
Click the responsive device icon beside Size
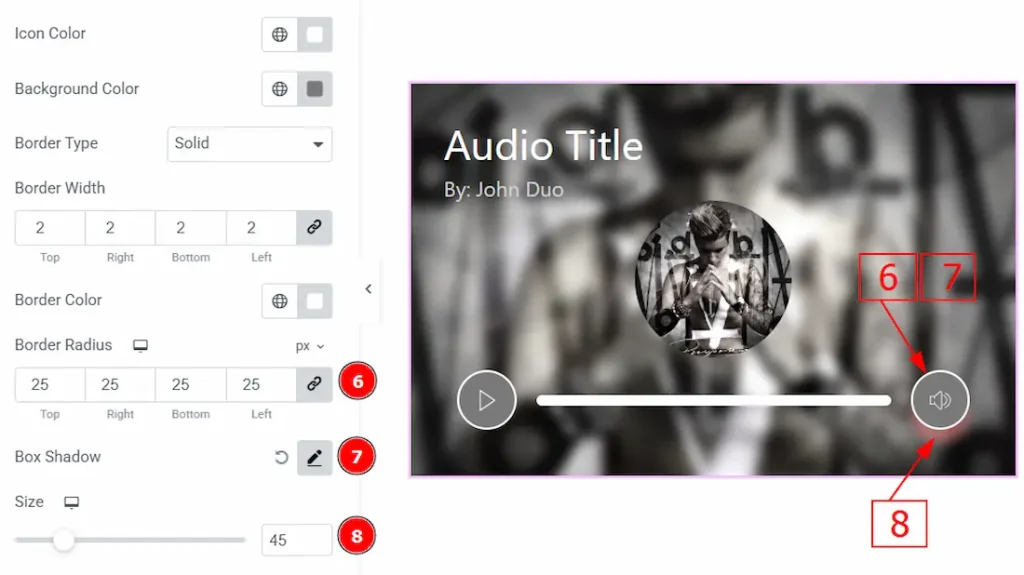(x=71, y=502)
